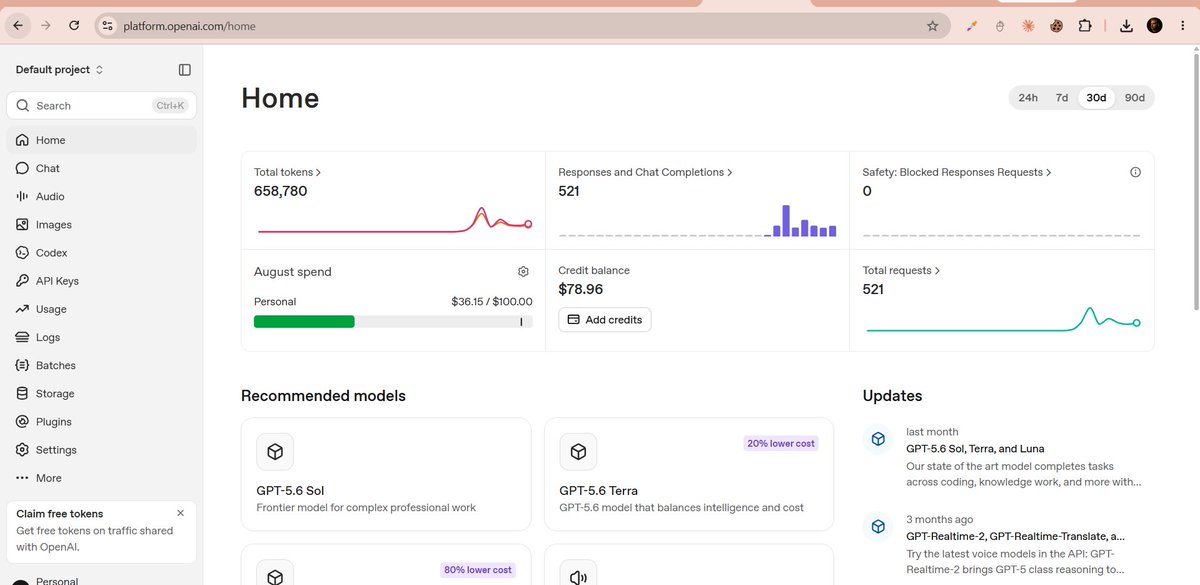Select the 90d time range
The height and width of the screenshot is (585, 1200).
[1135, 98]
